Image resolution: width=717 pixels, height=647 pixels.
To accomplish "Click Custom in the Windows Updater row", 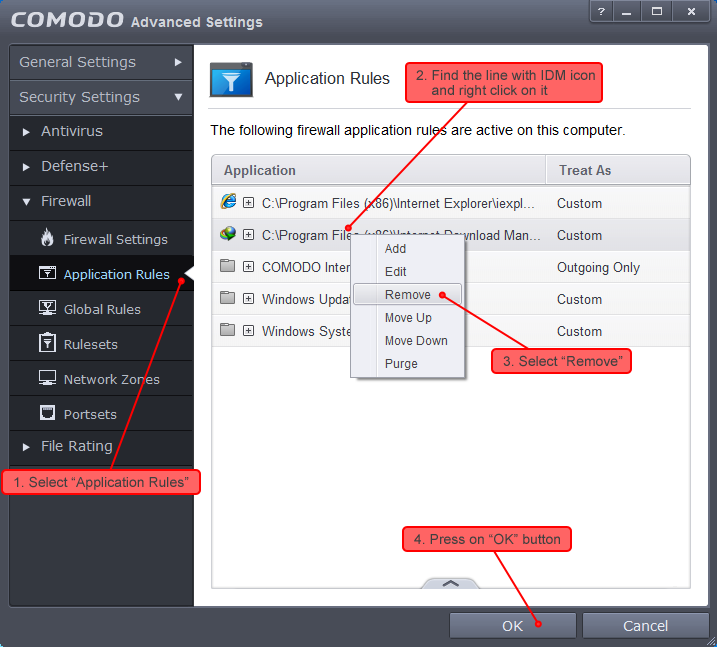I will (x=579, y=299).
